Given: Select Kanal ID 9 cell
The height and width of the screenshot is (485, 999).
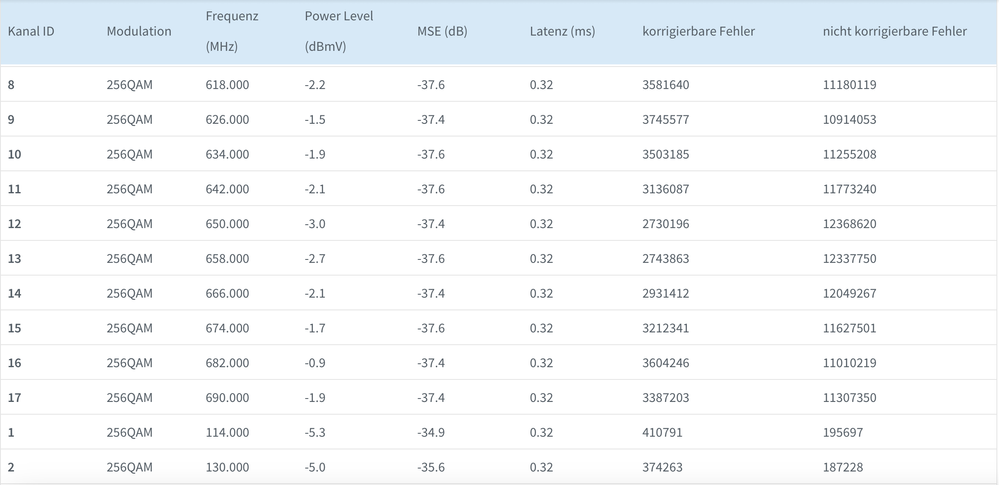Looking at the screenshot, I should [x=11, y=120].
